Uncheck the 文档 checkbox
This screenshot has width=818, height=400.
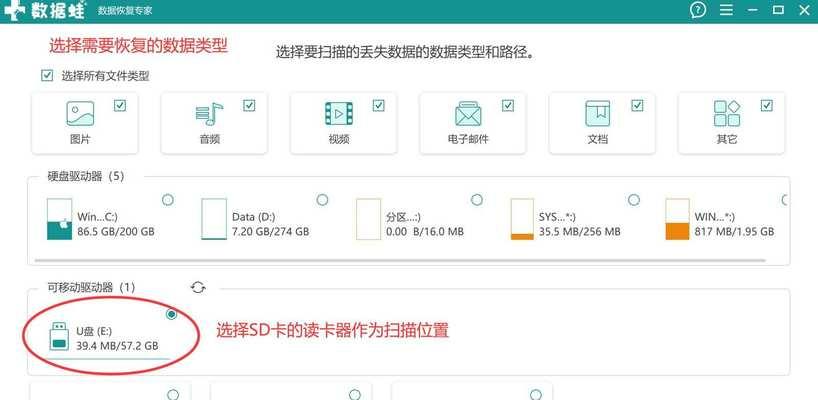tap(637, 106)
